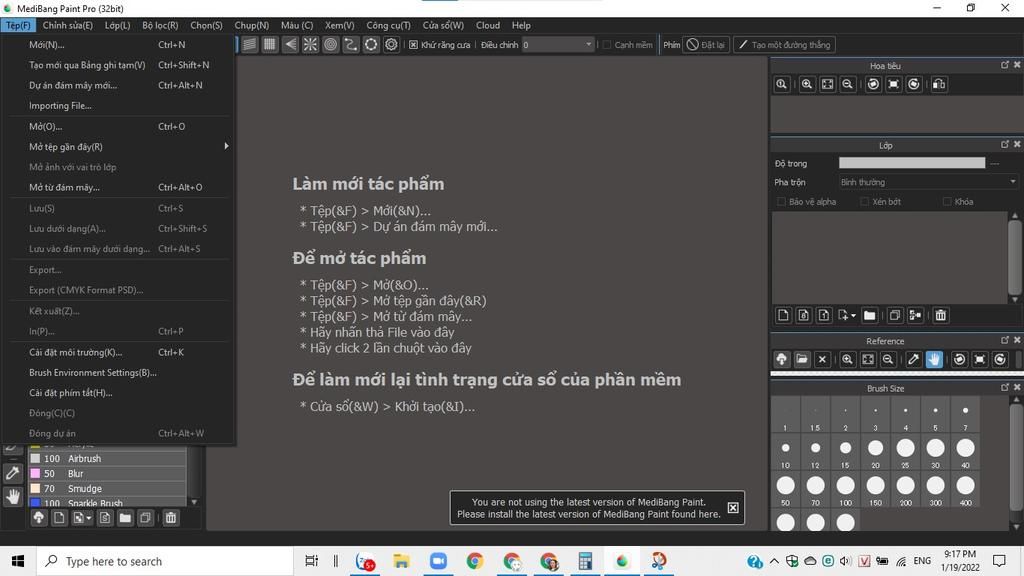
Task: Expand the Mở tệp gần đây submenu
Action: (119, 147)
